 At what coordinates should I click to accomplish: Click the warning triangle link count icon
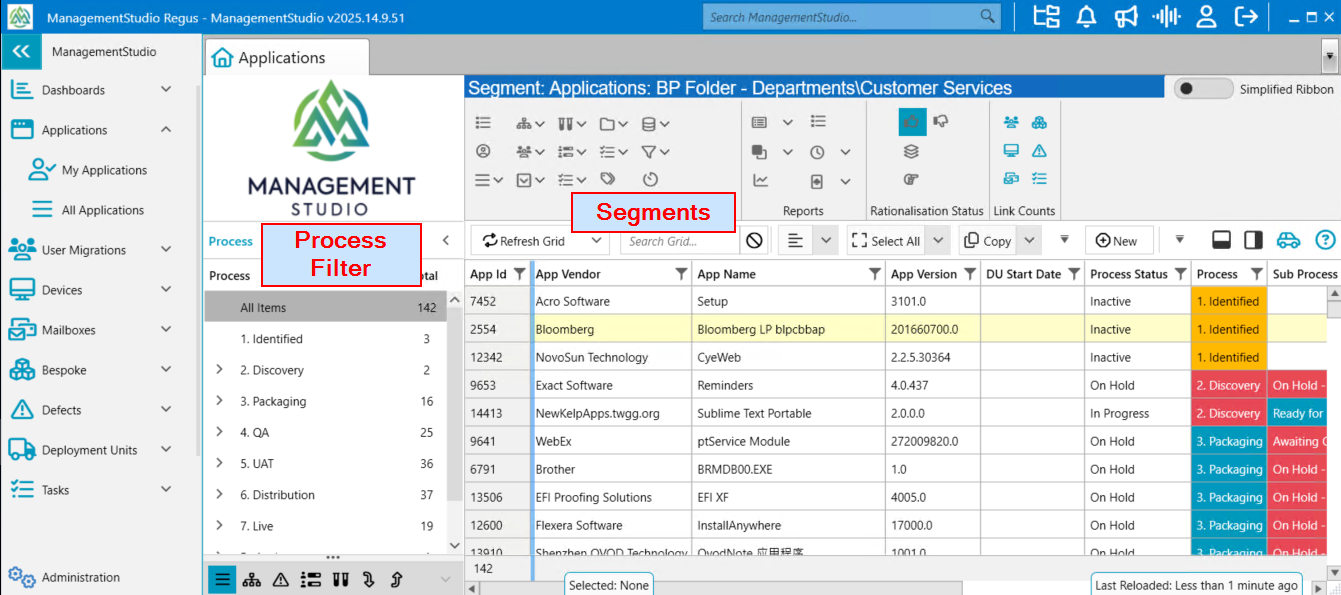[1039, 151]
